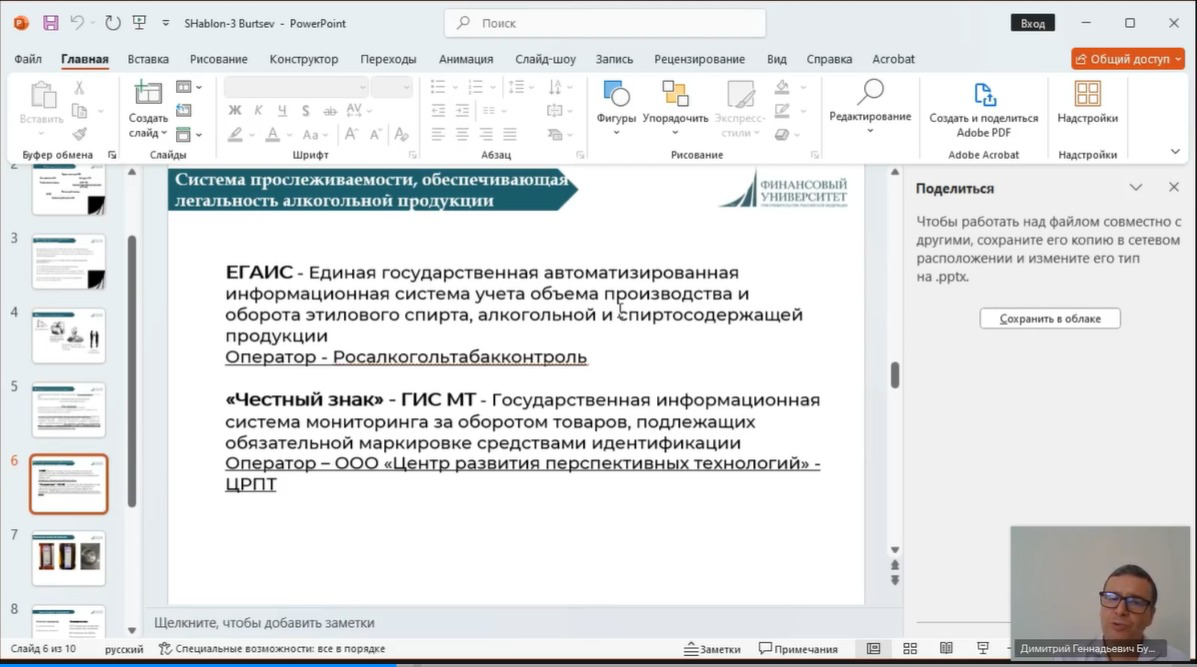Select slide 4 thumbnail
Viewport: 1197px width, 667px height.
coord(69,336)
